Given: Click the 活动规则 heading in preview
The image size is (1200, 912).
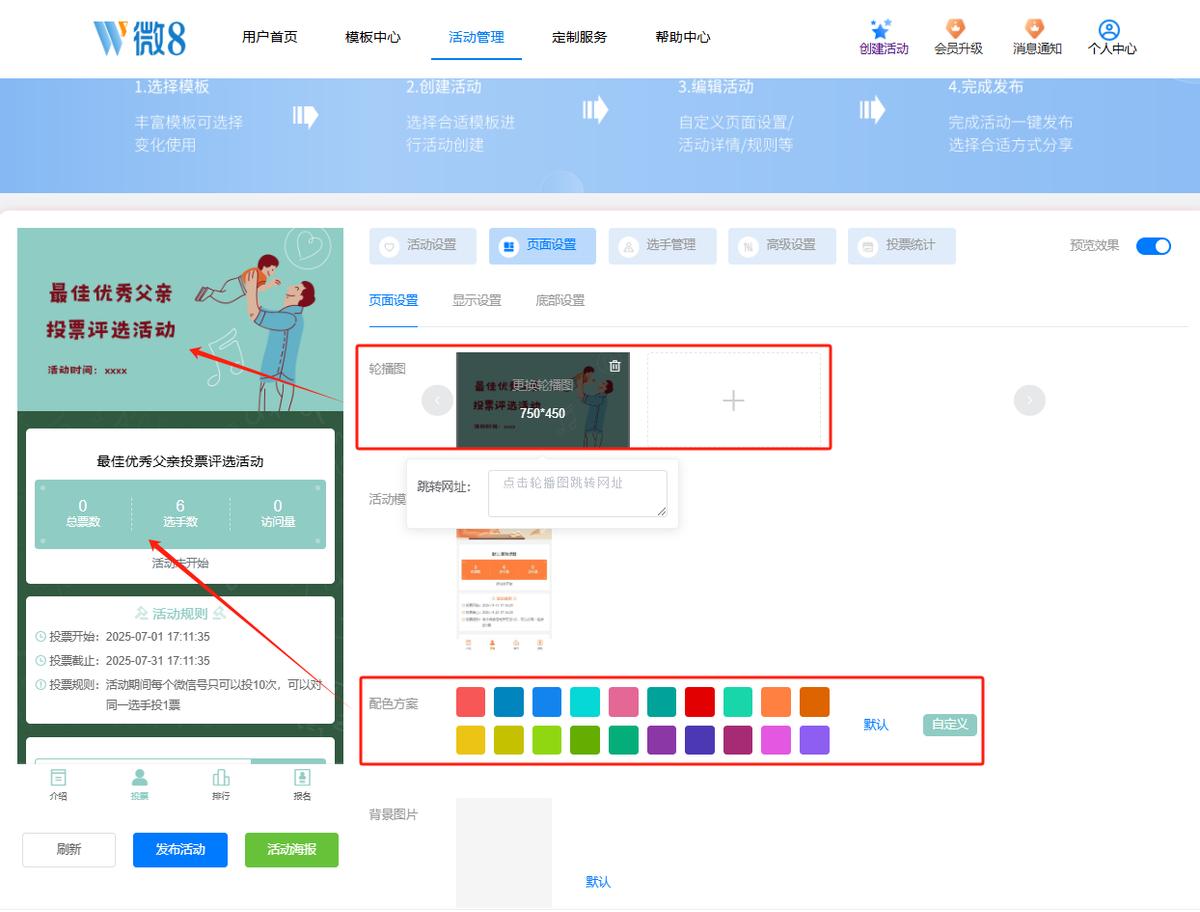Looking at the screenshot, I should tap(180, 614).
